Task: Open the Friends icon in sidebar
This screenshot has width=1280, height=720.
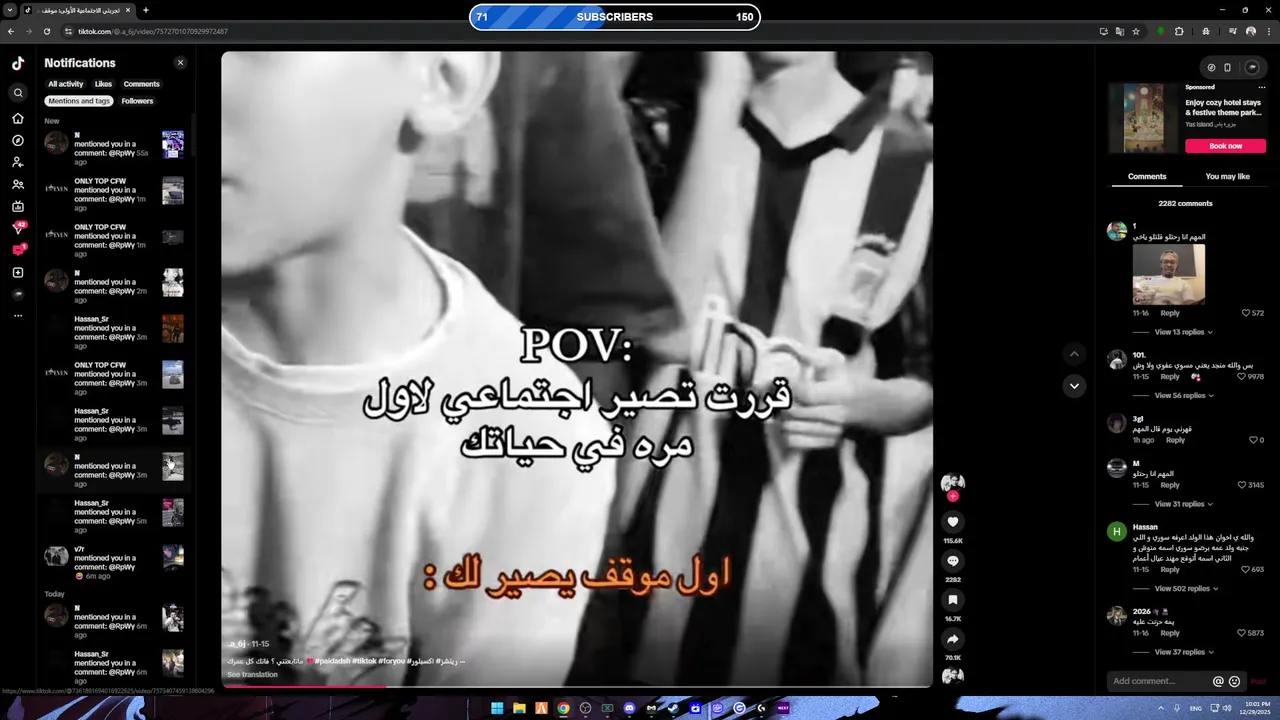Action: (18, 185)
